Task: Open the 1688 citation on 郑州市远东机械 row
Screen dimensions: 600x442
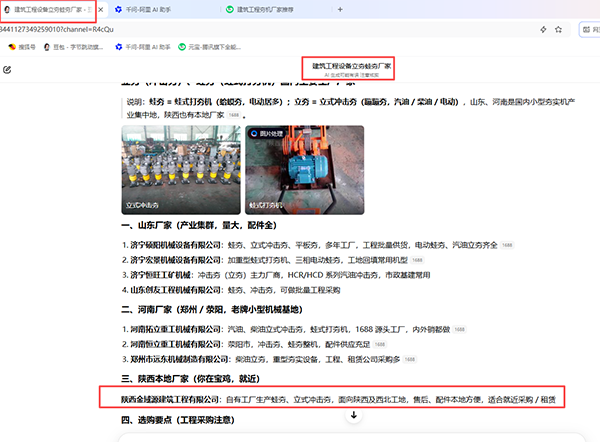Action: tap(409, 359)
